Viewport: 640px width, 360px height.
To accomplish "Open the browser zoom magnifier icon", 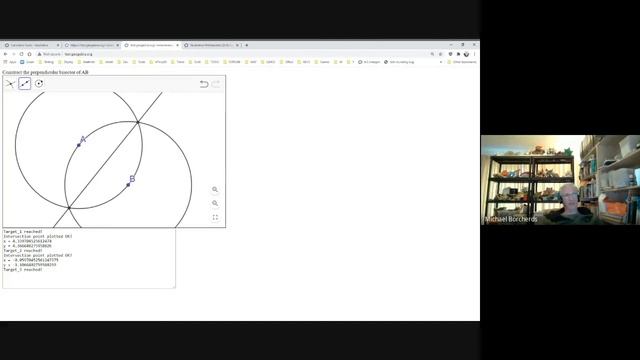I will 432,54.
